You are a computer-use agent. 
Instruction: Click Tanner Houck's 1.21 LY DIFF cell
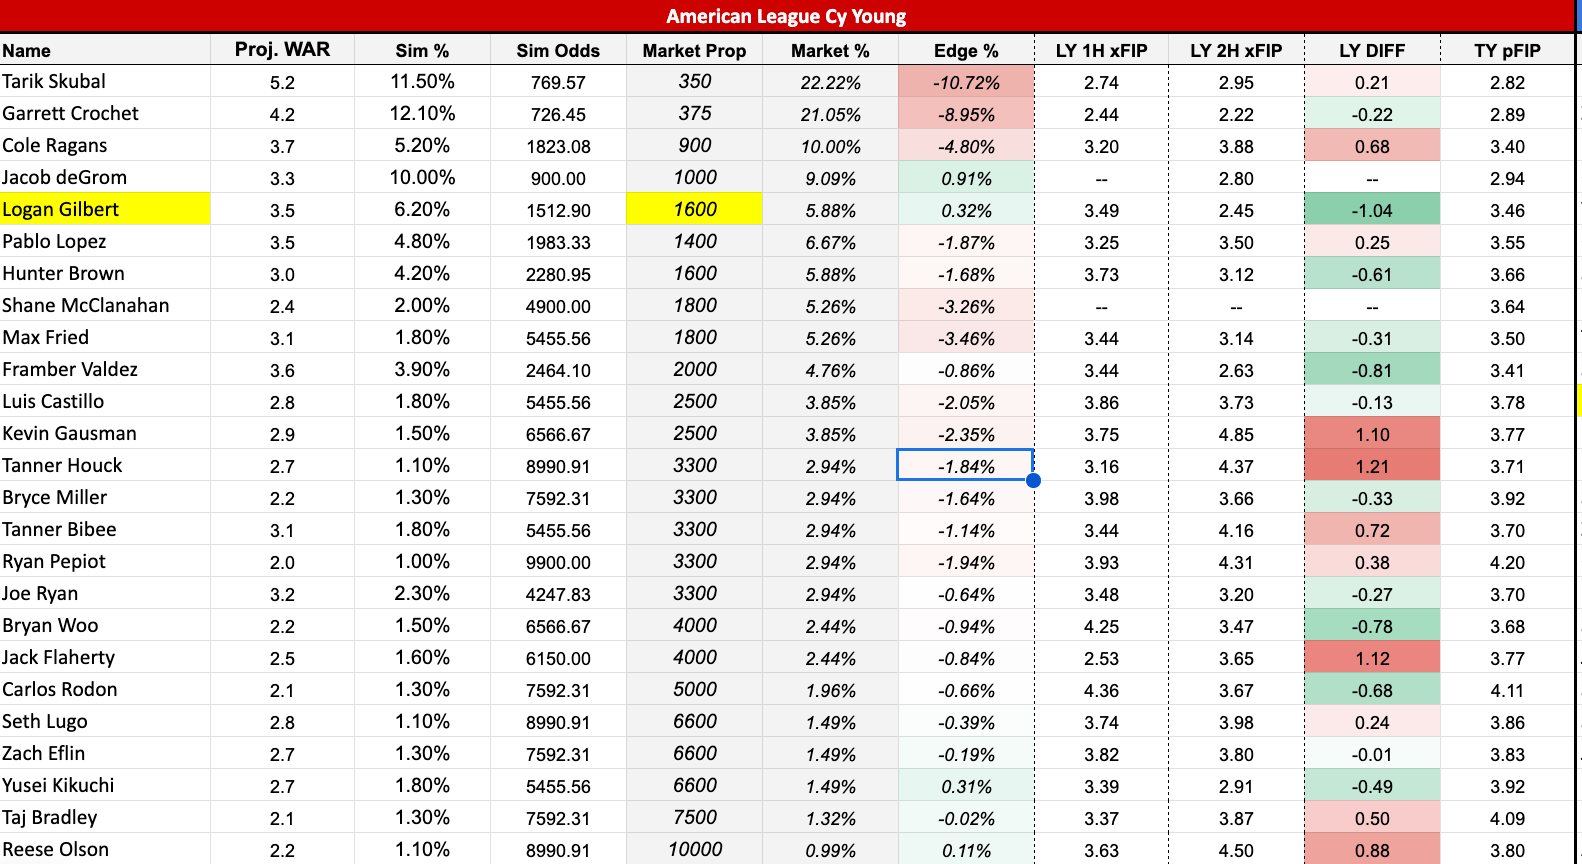tap(1372, 465)
